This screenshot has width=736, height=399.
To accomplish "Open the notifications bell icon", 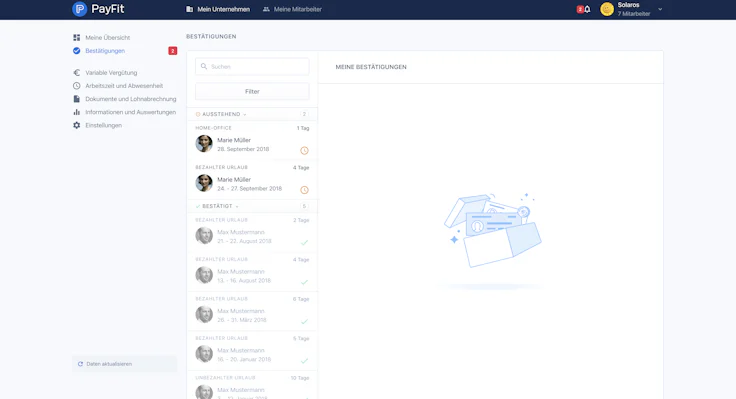I will point(587,9).
